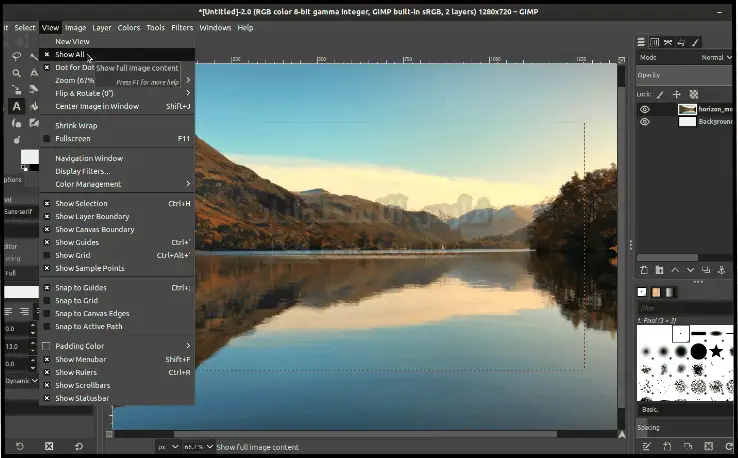Open the Filters menu
Image resolution: width=738 pixels, height=458 pixels.
pyautogui.click(x=182, y=28)
